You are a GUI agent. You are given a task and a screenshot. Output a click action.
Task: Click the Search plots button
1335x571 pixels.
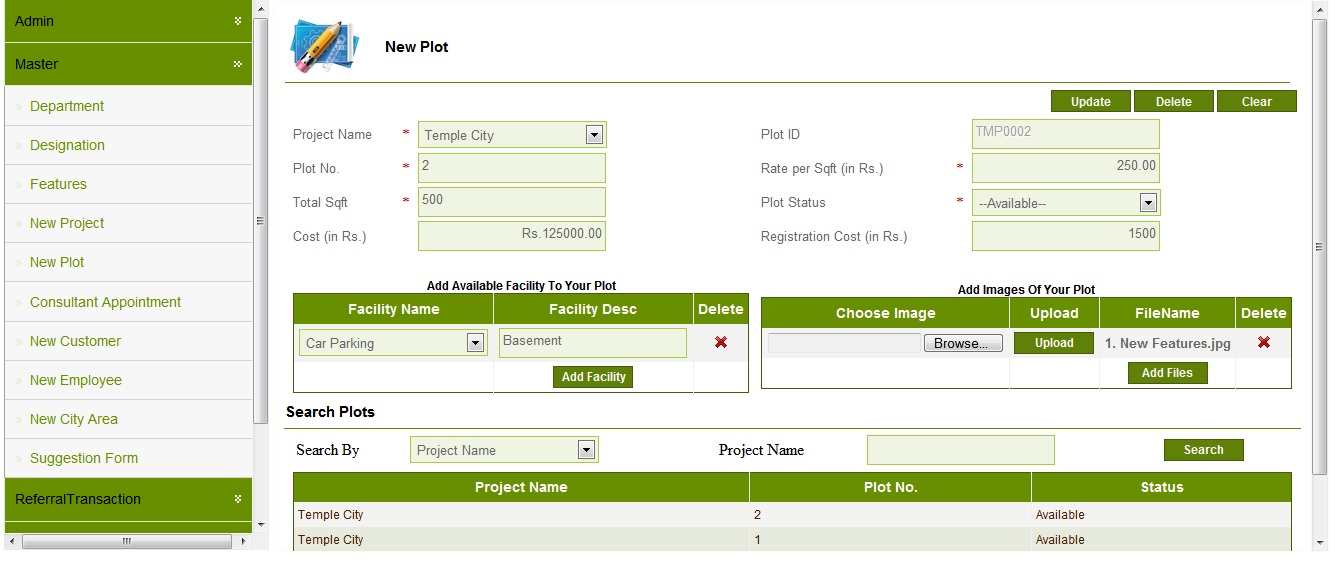[1203, 450]
